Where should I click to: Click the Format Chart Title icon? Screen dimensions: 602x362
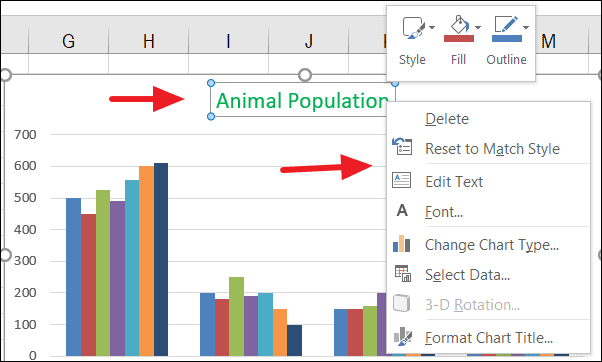tap(403, 337)
